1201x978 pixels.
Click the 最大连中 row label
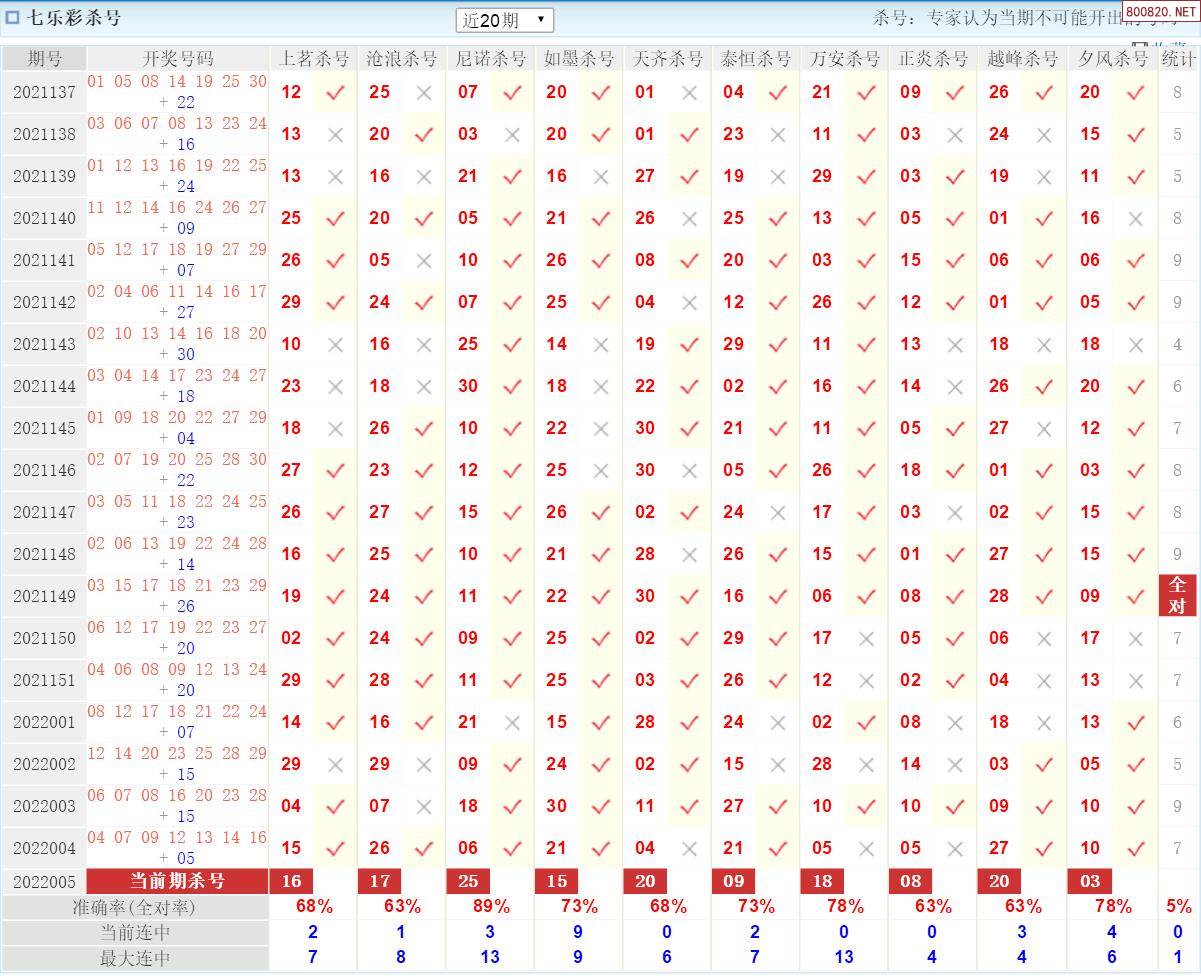click(135, 957)
